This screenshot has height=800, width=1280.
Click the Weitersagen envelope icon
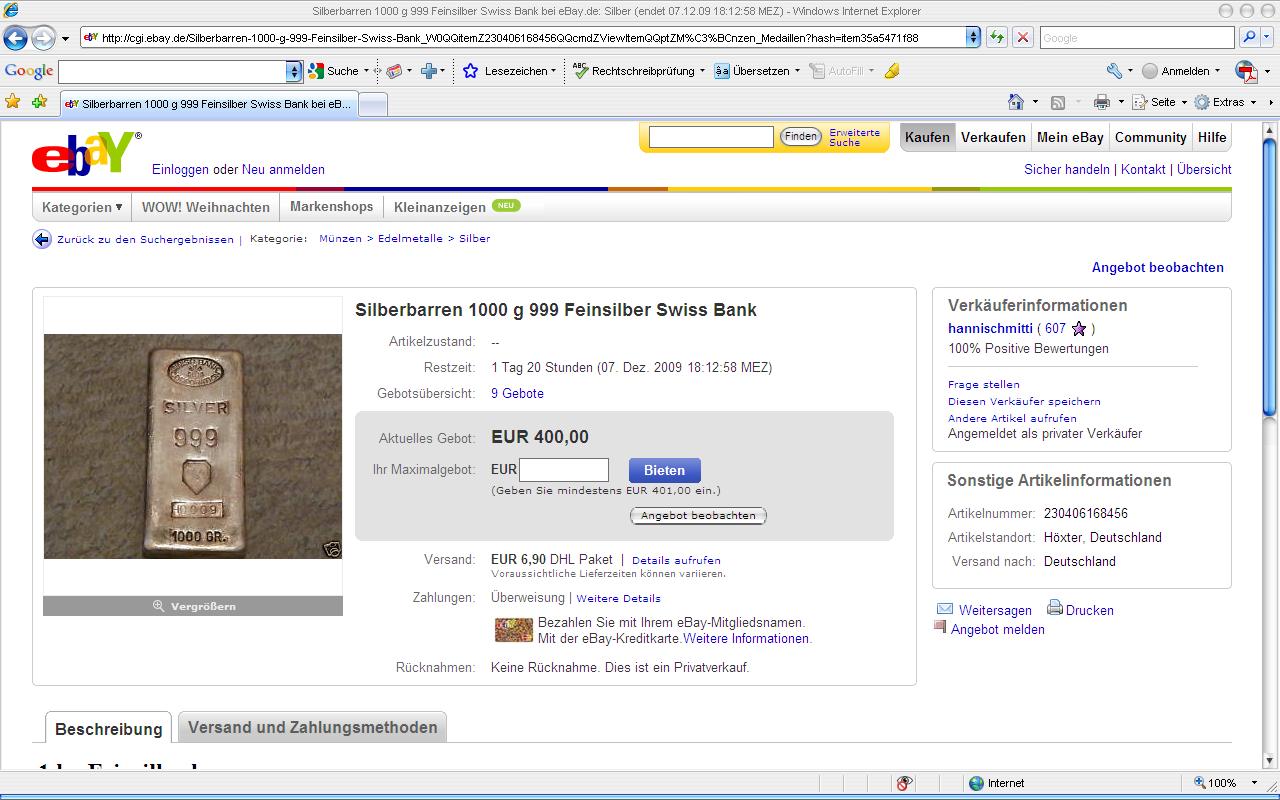(x=945, y=609)
